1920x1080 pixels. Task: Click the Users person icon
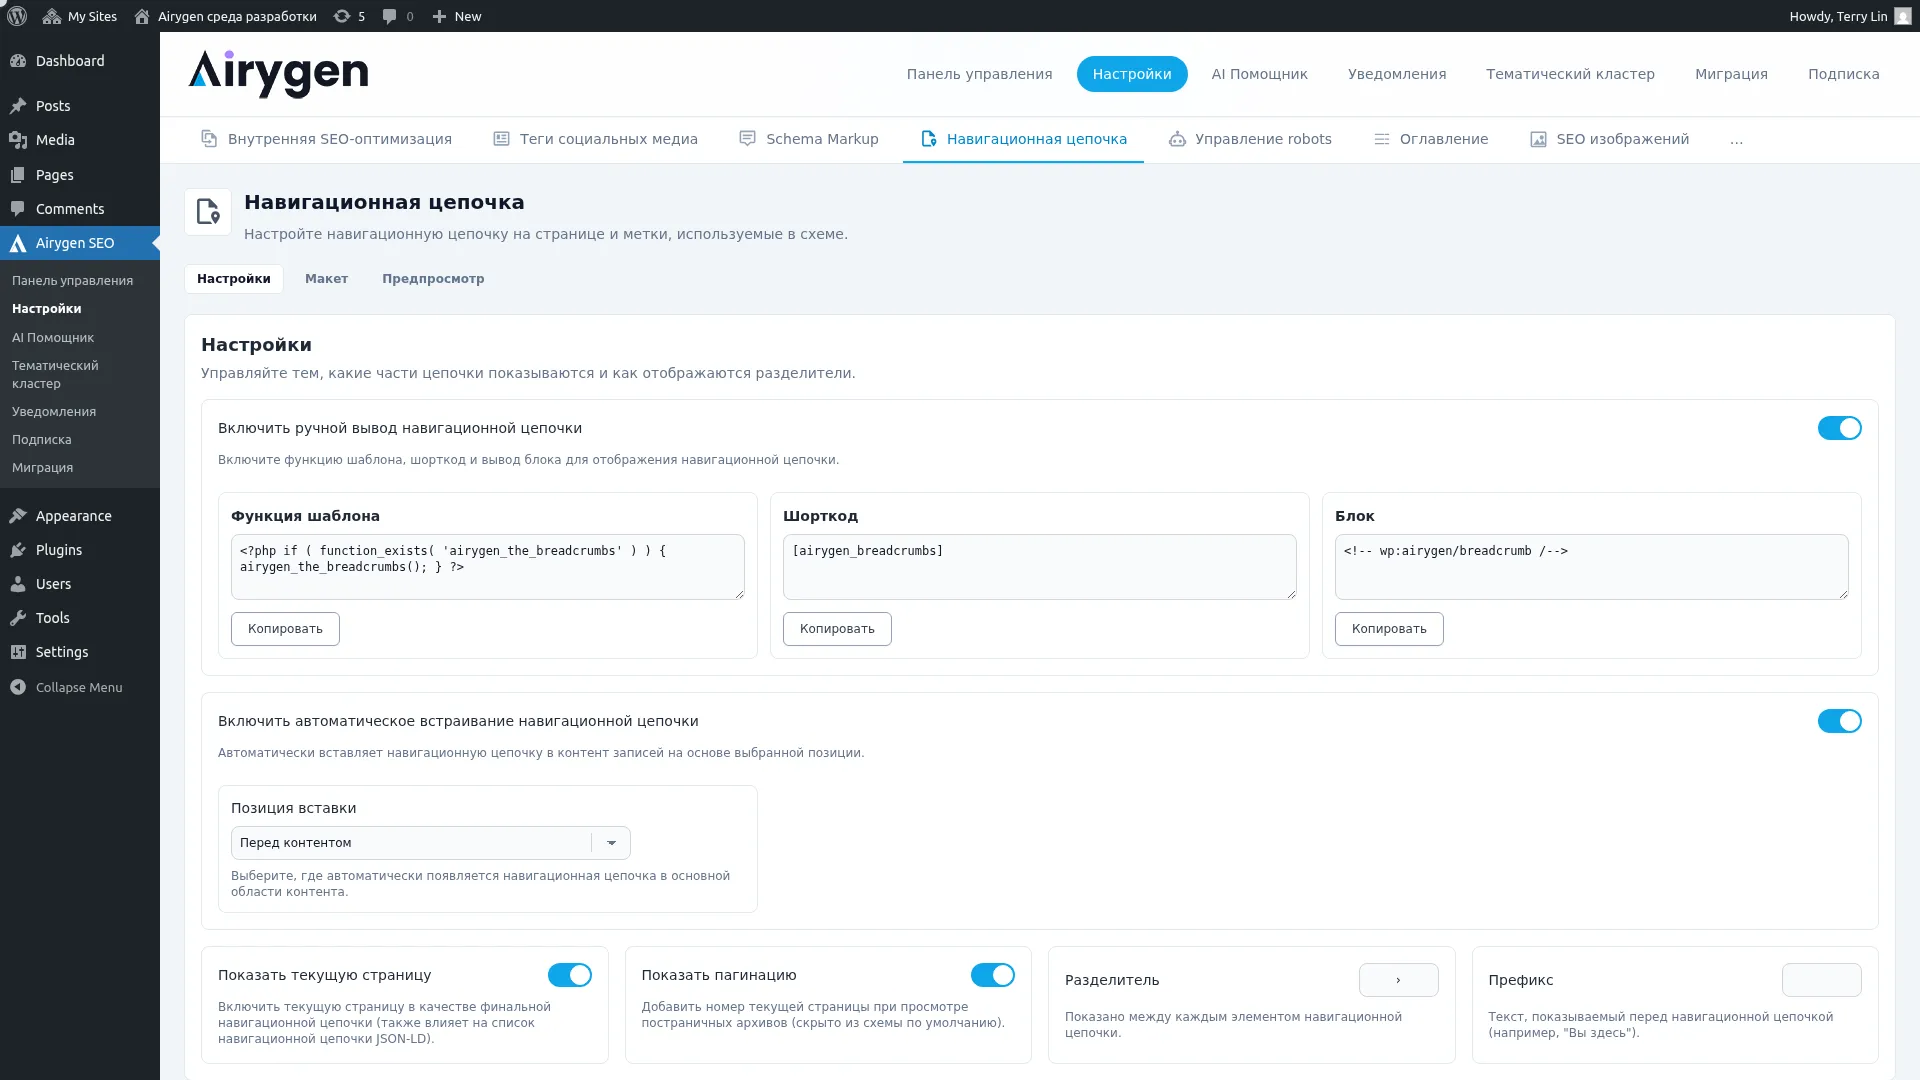click(18, 584)
